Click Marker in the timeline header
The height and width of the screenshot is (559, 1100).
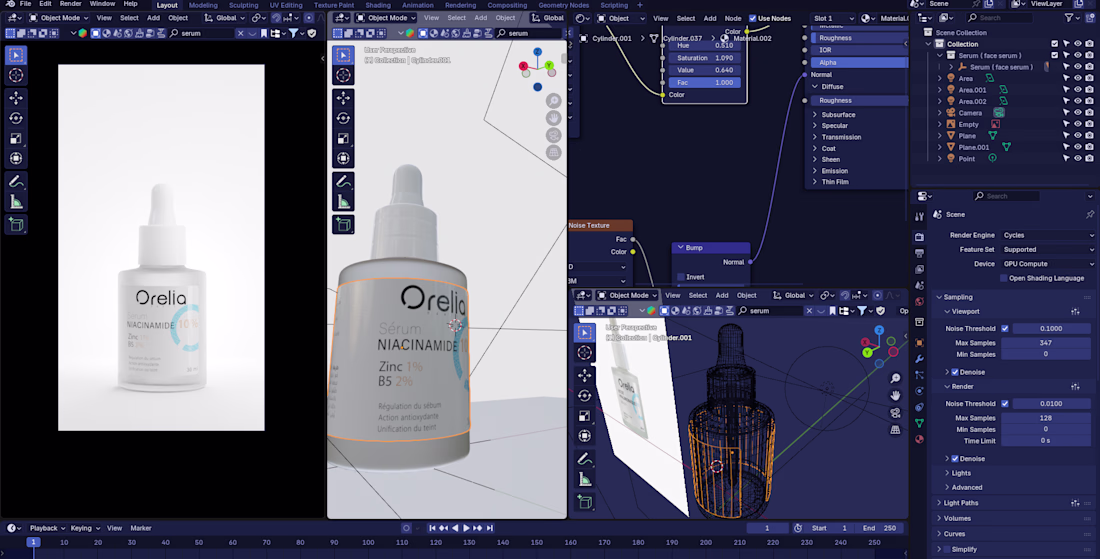pyautogui.click(x=141, y=528)
